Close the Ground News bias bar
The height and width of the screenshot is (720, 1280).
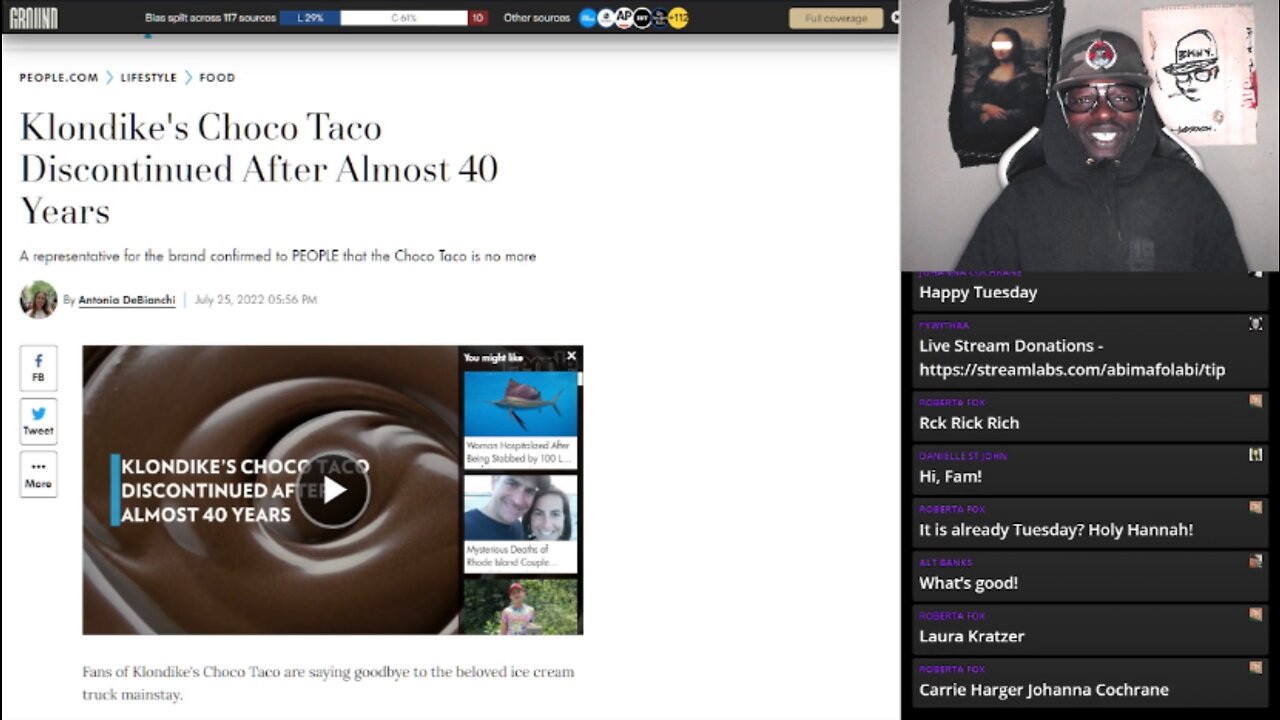[x=895, y=17]
